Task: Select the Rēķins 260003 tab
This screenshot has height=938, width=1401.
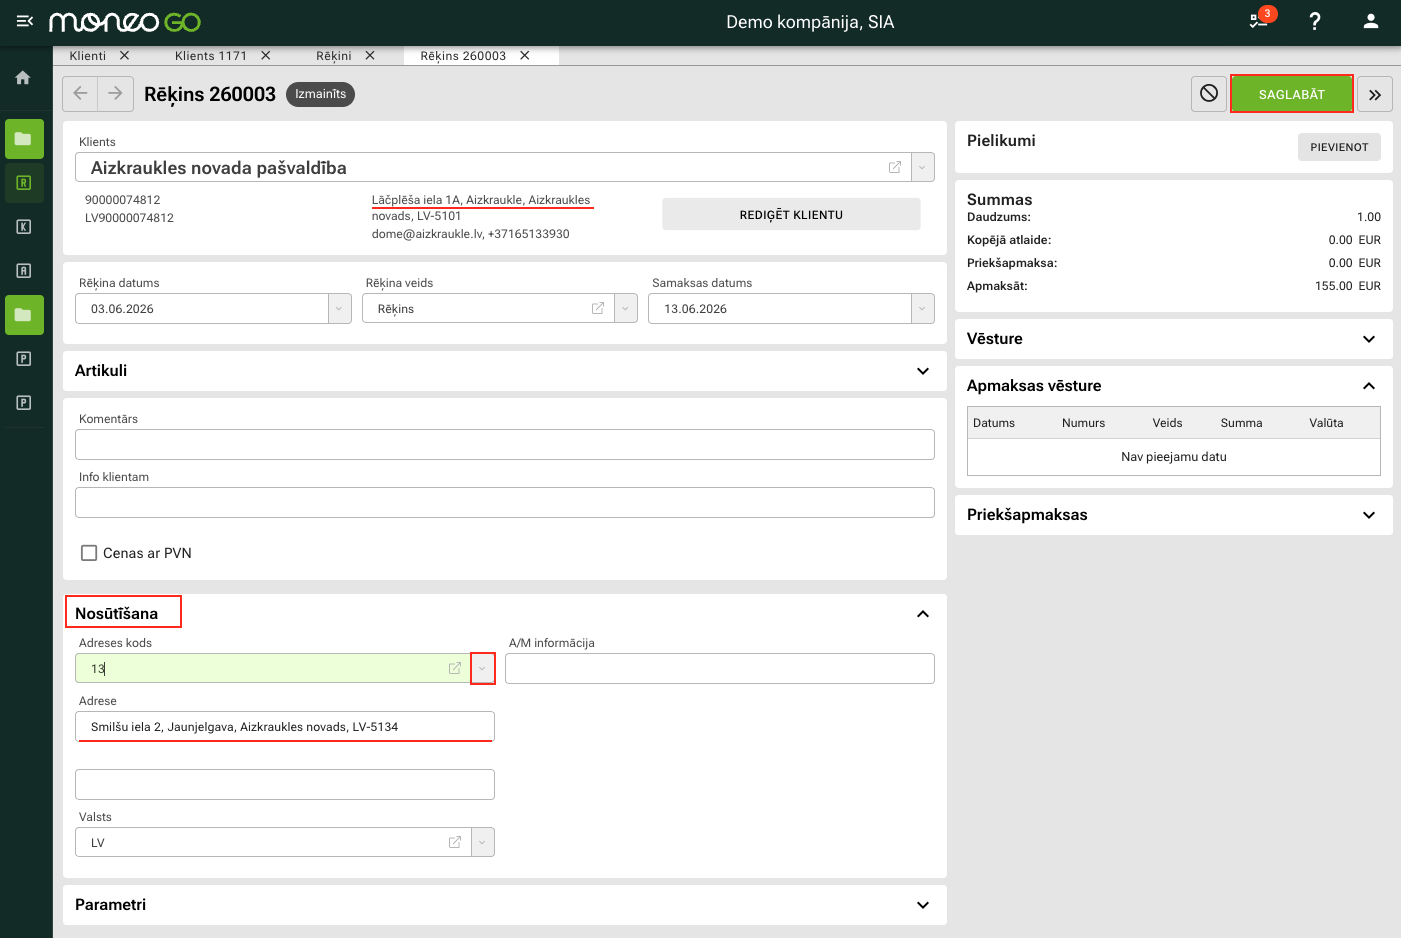Action: tap(463, 56)
